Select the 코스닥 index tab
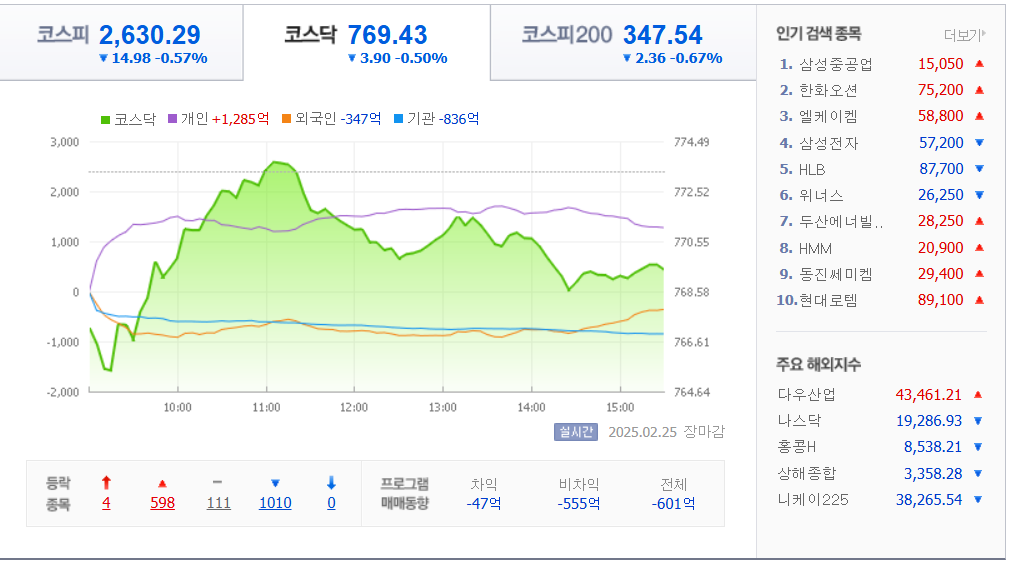The height and width of the screenshot is (564, 1010). point(367,42)
